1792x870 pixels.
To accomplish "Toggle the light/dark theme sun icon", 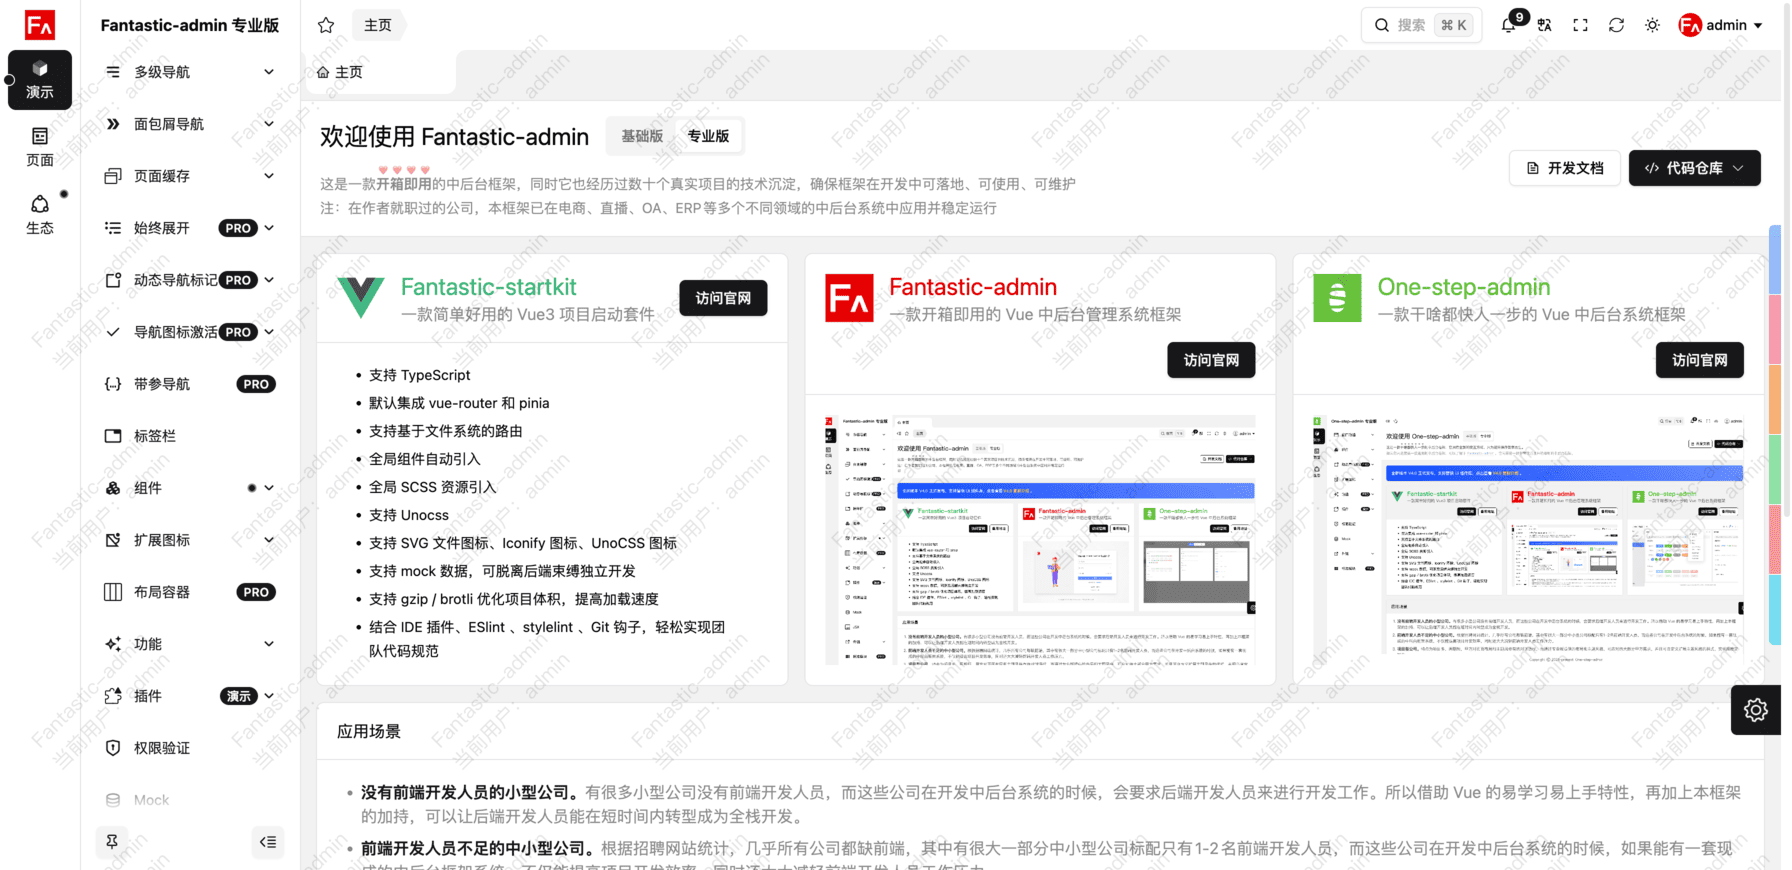I will (1652, 25).
